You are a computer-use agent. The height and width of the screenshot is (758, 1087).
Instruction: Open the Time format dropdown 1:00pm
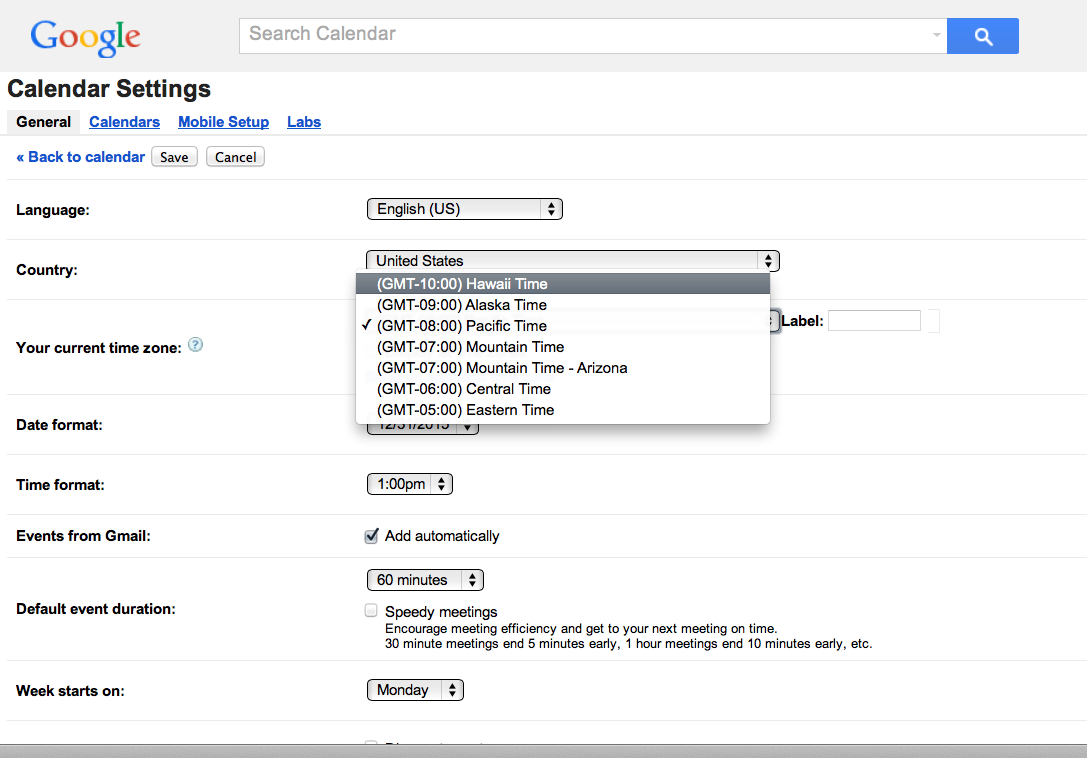coord(410,484)
